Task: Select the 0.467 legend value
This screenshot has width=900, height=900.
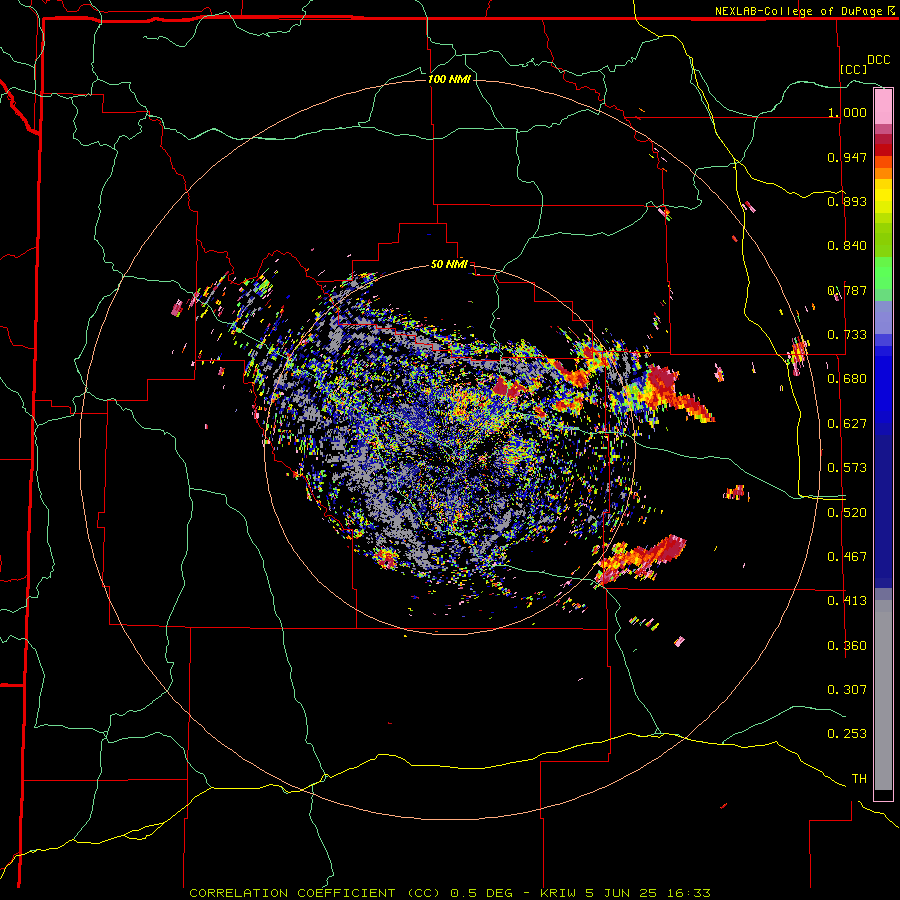Action: click(x=847, y=557)
